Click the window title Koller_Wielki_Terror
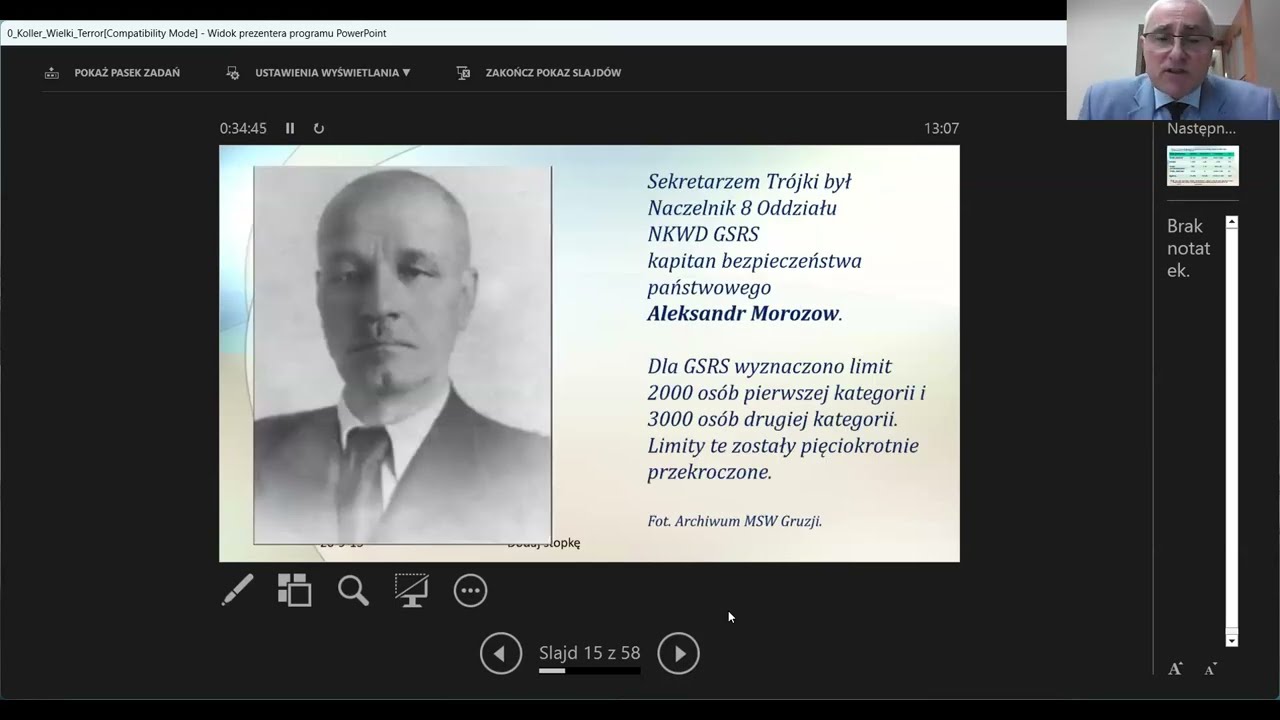The width and height of the screenshot is (1280, 720). (x=197, y=33)
